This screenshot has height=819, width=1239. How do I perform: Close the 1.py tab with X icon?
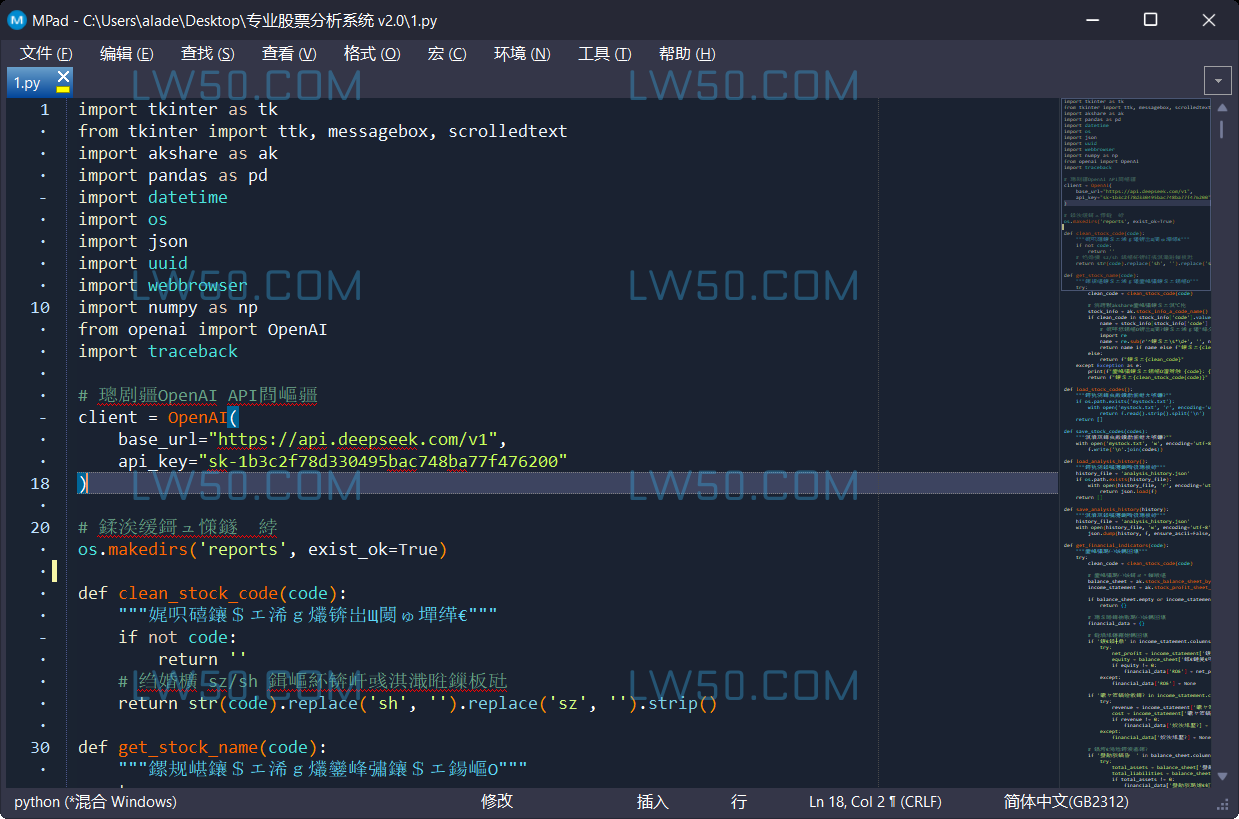63,76
